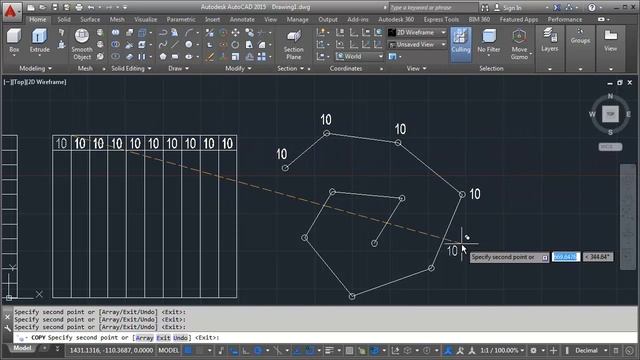Click the Help question mark icon
The width and height of the screenshot is (640, 360).
coord(592,7)
